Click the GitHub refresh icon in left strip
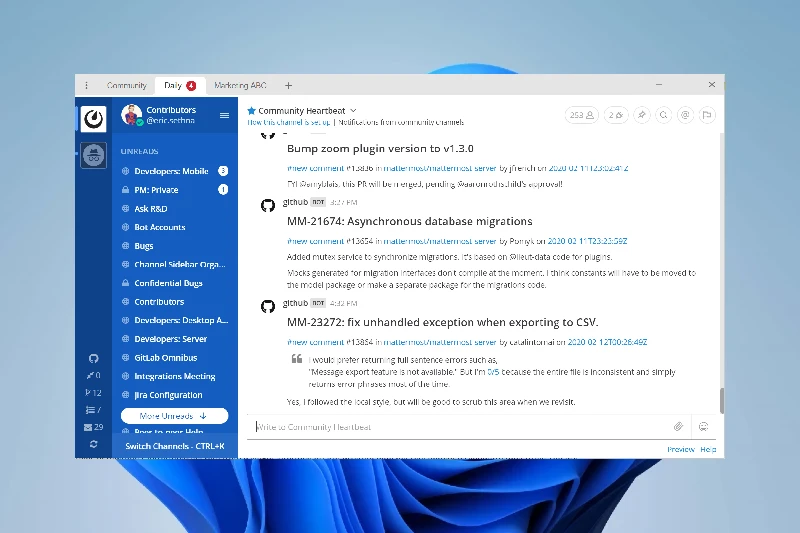This screenshot has width=800, height=533. (x=93, y=444)
